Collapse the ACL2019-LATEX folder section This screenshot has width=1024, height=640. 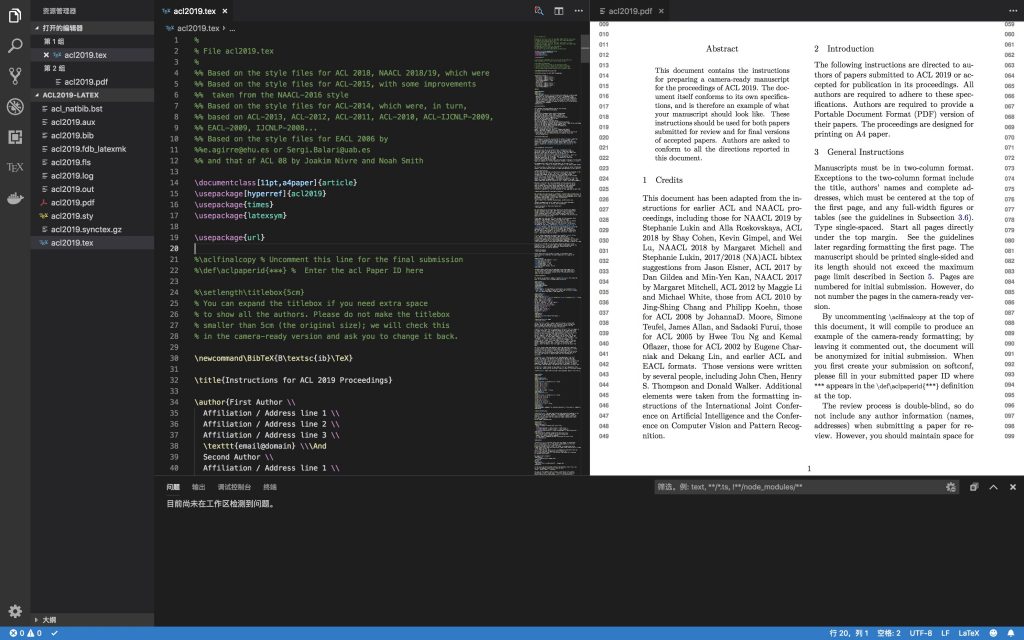click(93, 95)
